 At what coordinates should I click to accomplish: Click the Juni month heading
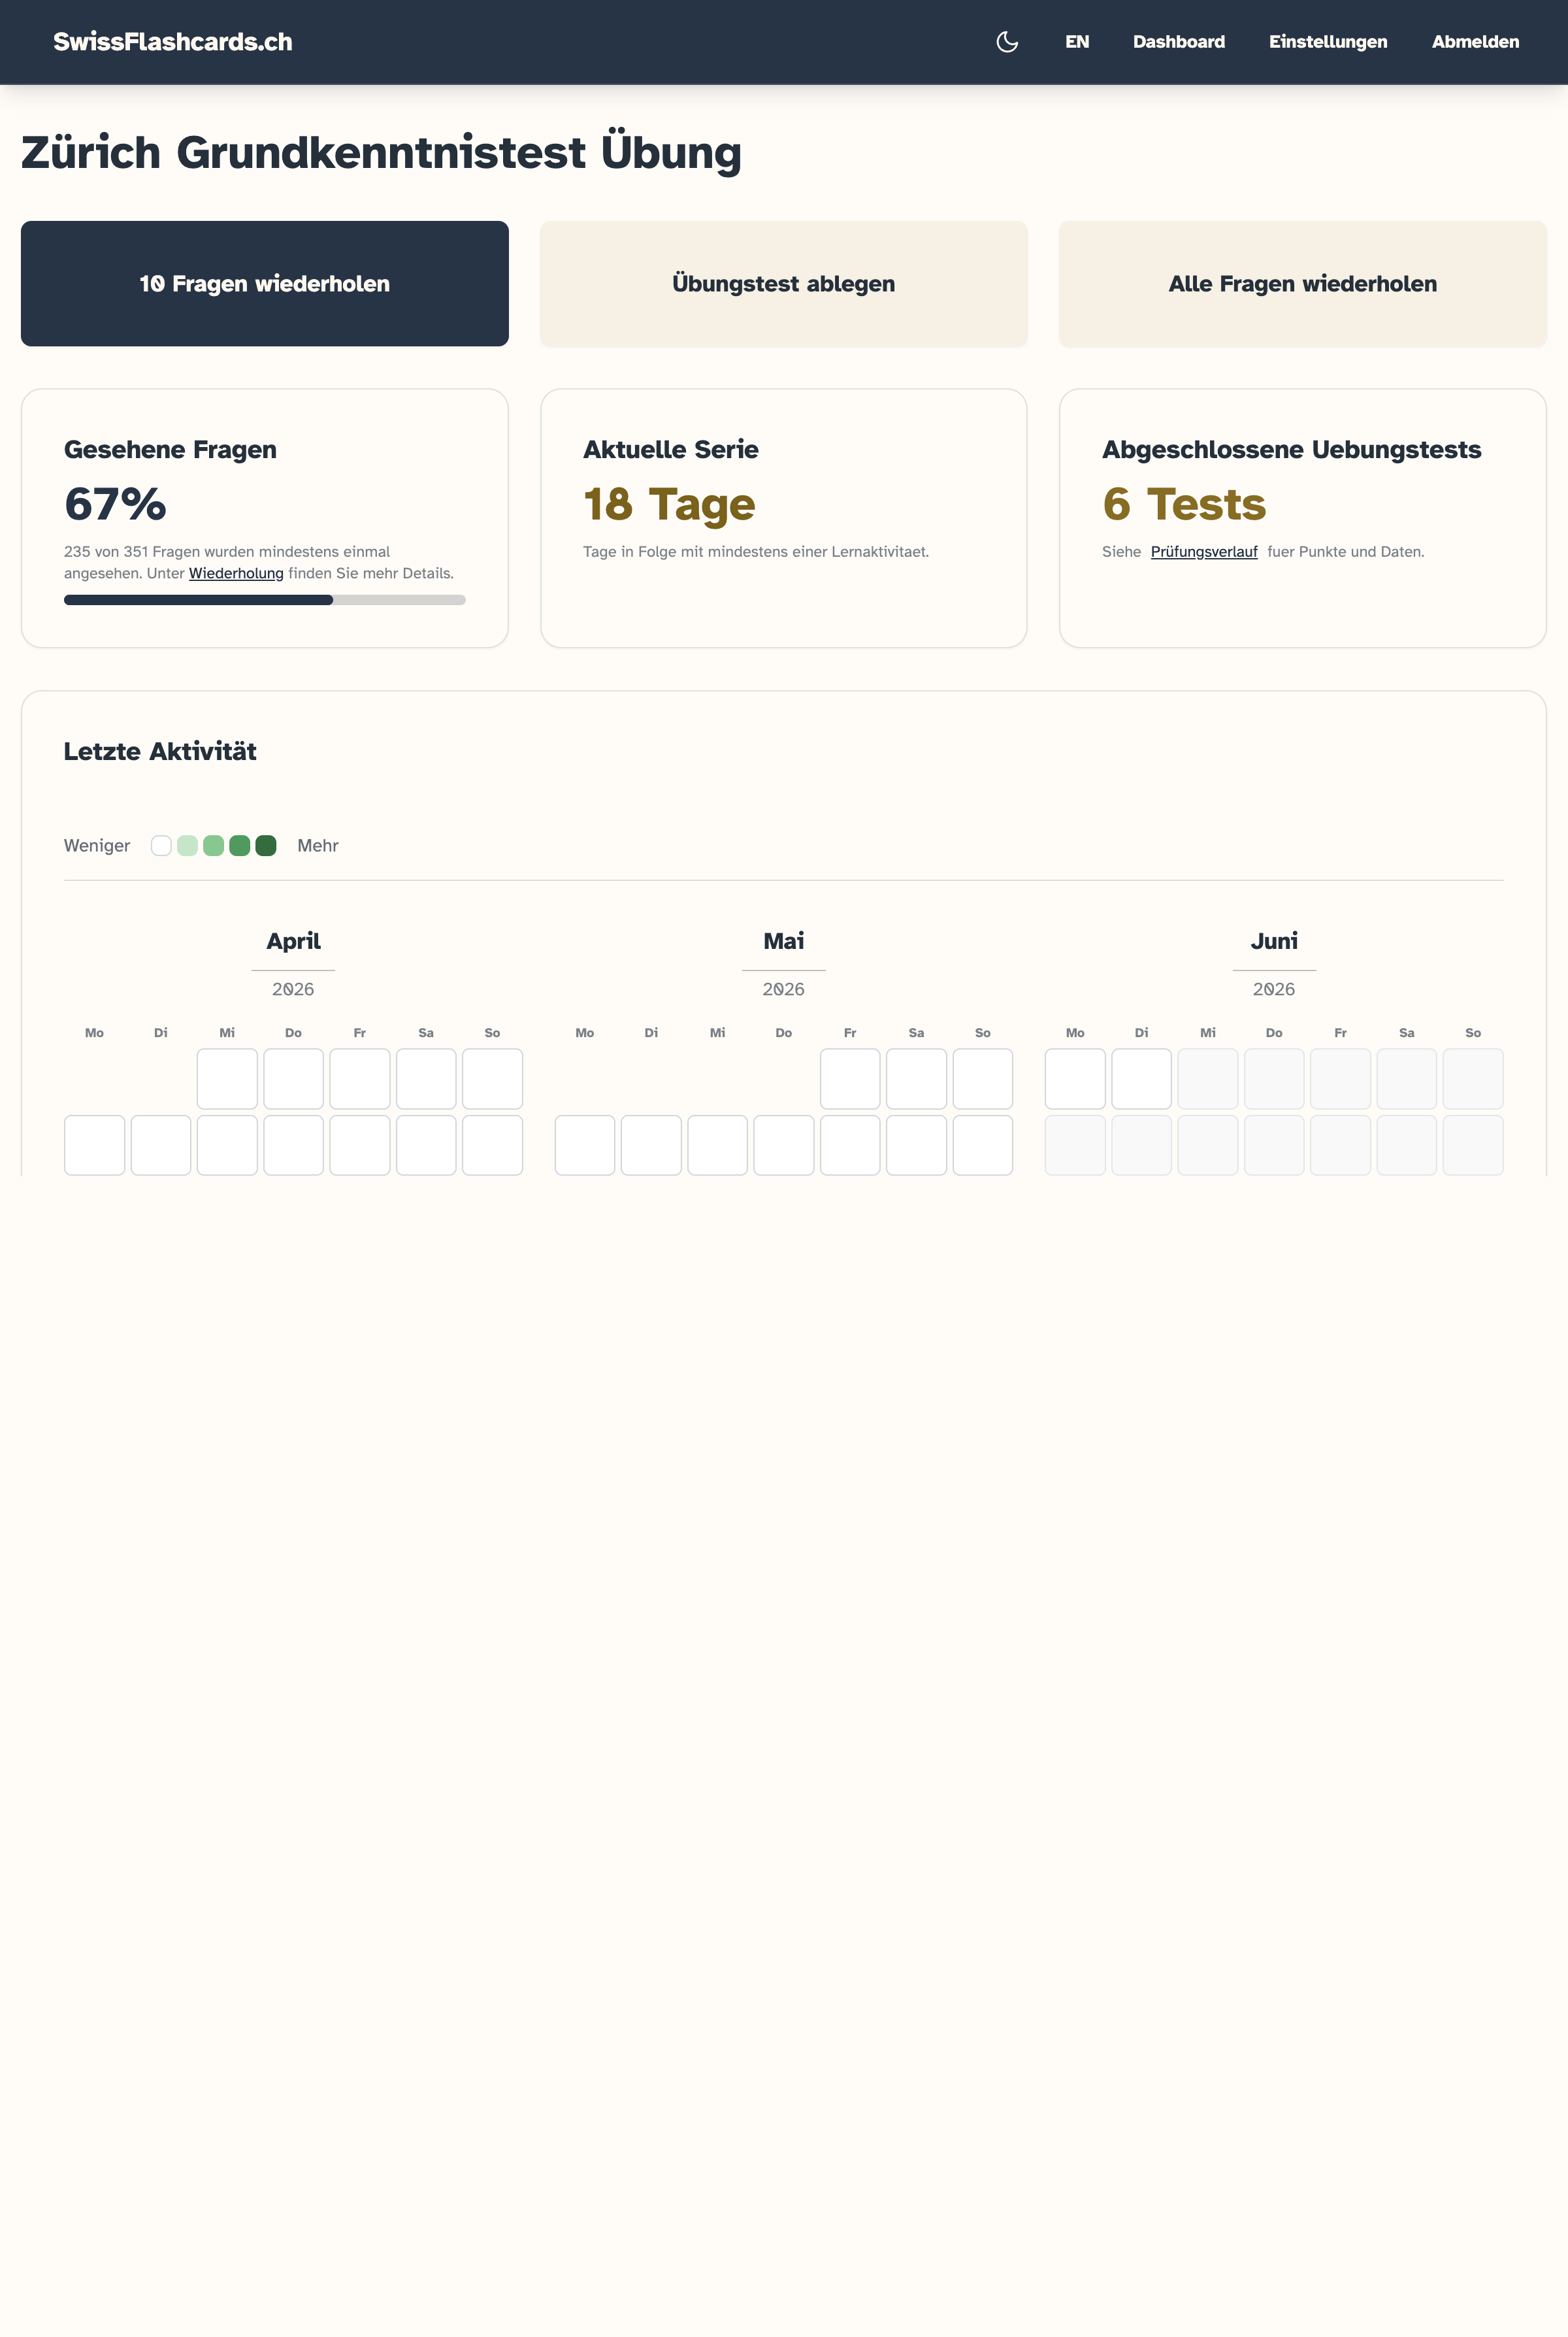coord(1274,941)
